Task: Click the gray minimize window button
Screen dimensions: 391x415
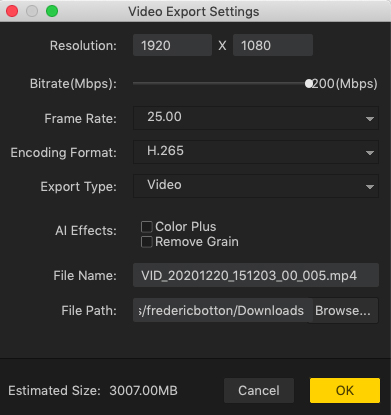Action: coord(32,11)
